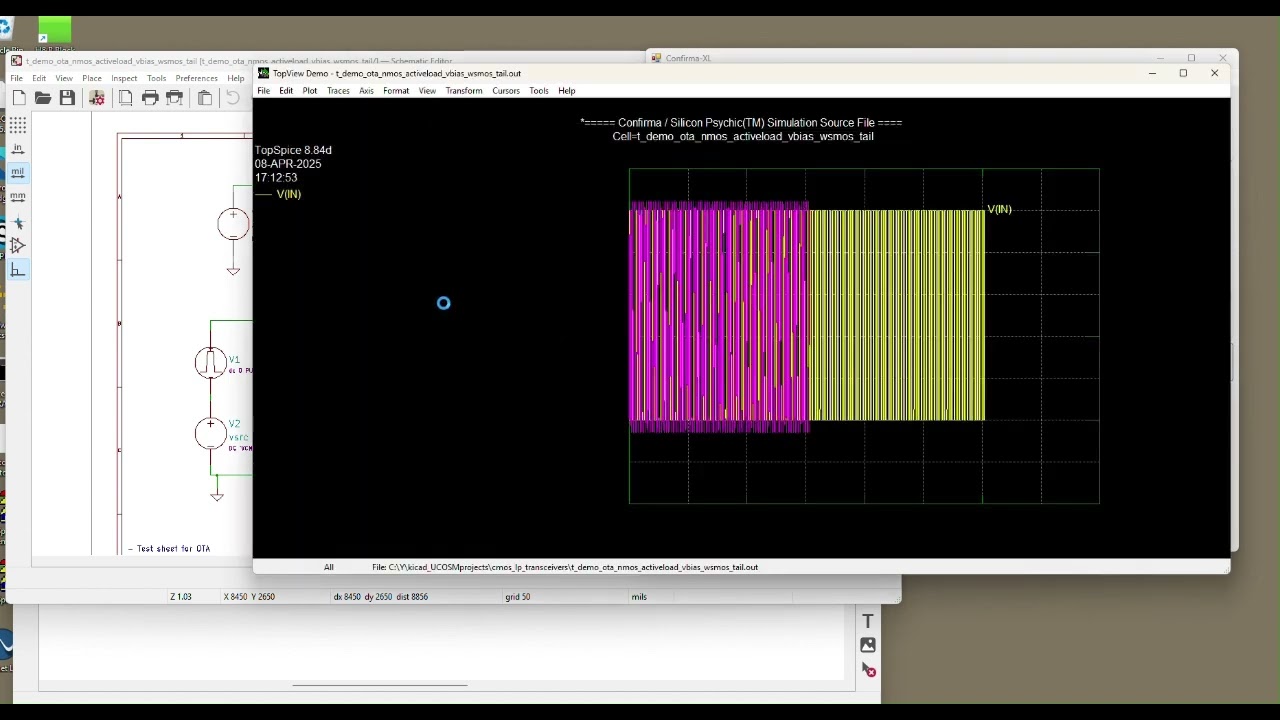Screen dimensions: 1280x720
Task: Open Transform menu in TopView
Action: coord(464,91)
